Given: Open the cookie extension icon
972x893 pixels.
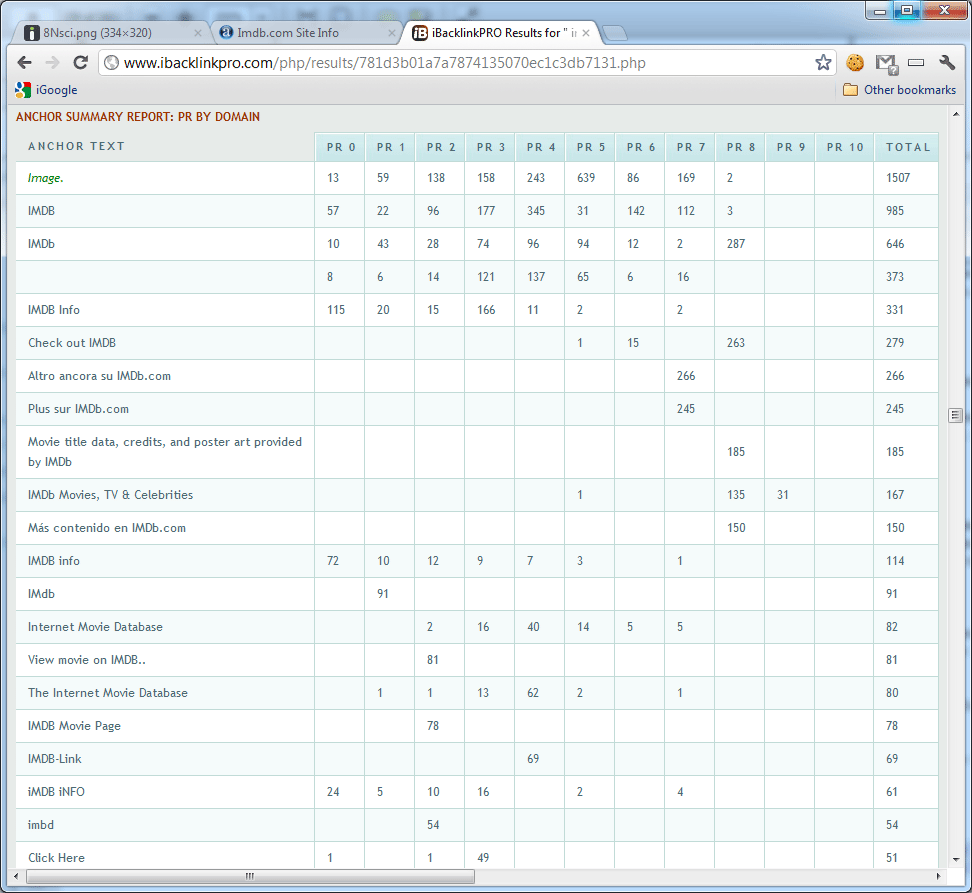Looking at the screenshot, I should (x=855, y=63).
